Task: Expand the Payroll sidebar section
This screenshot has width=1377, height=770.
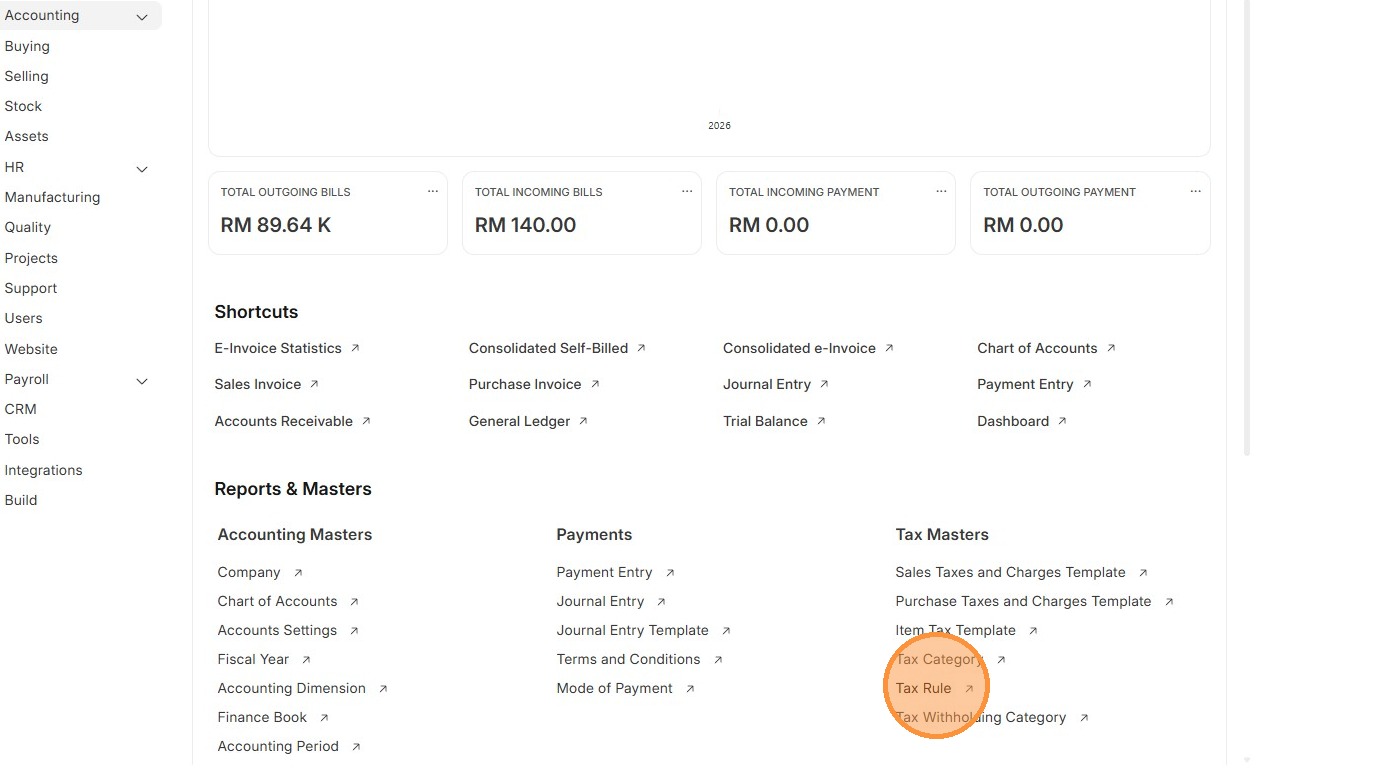Action: (142, 381)
